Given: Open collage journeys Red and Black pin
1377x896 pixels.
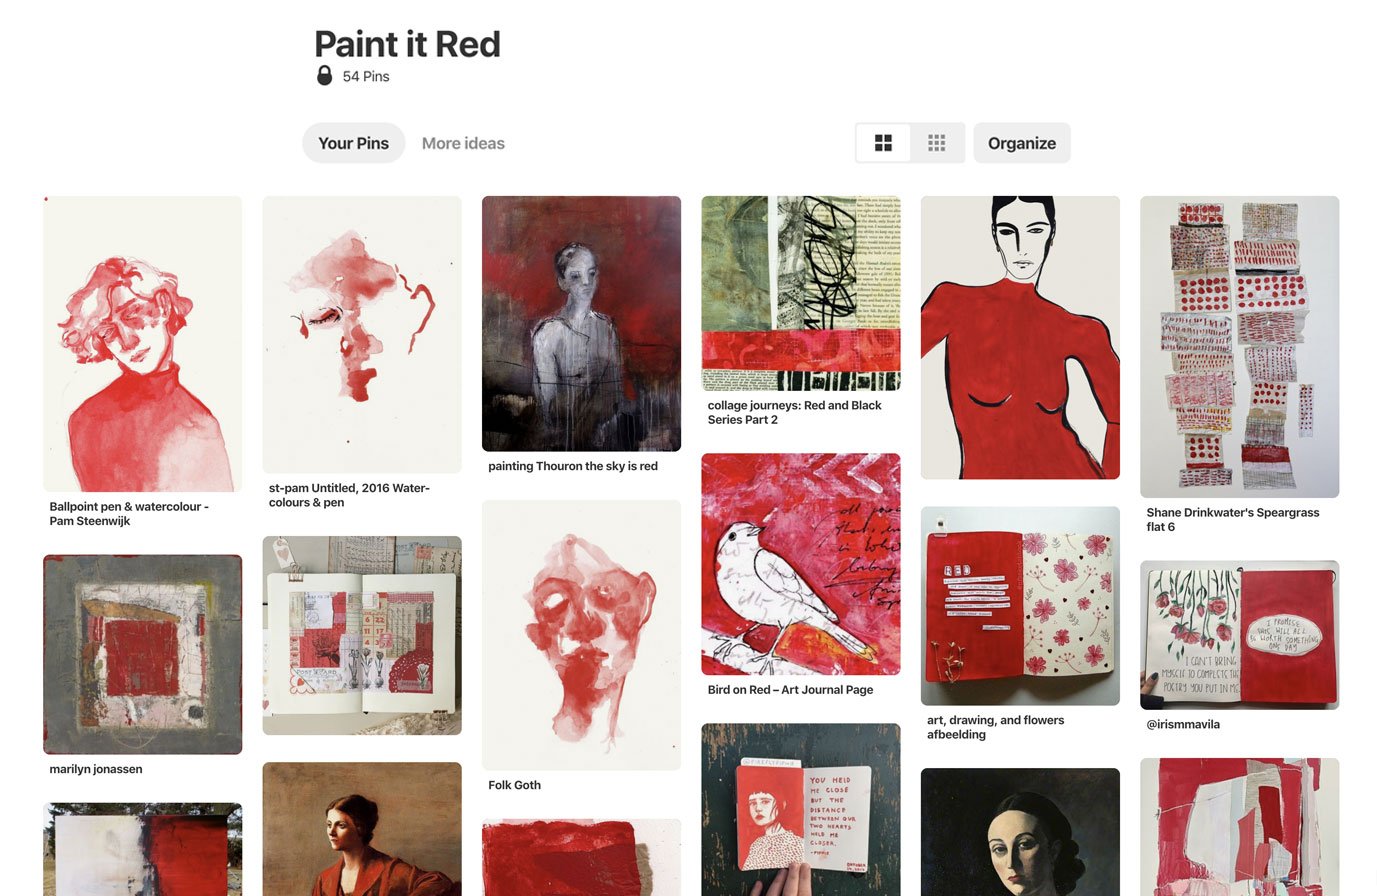Looking at the screenshot, I should [801, 293].
